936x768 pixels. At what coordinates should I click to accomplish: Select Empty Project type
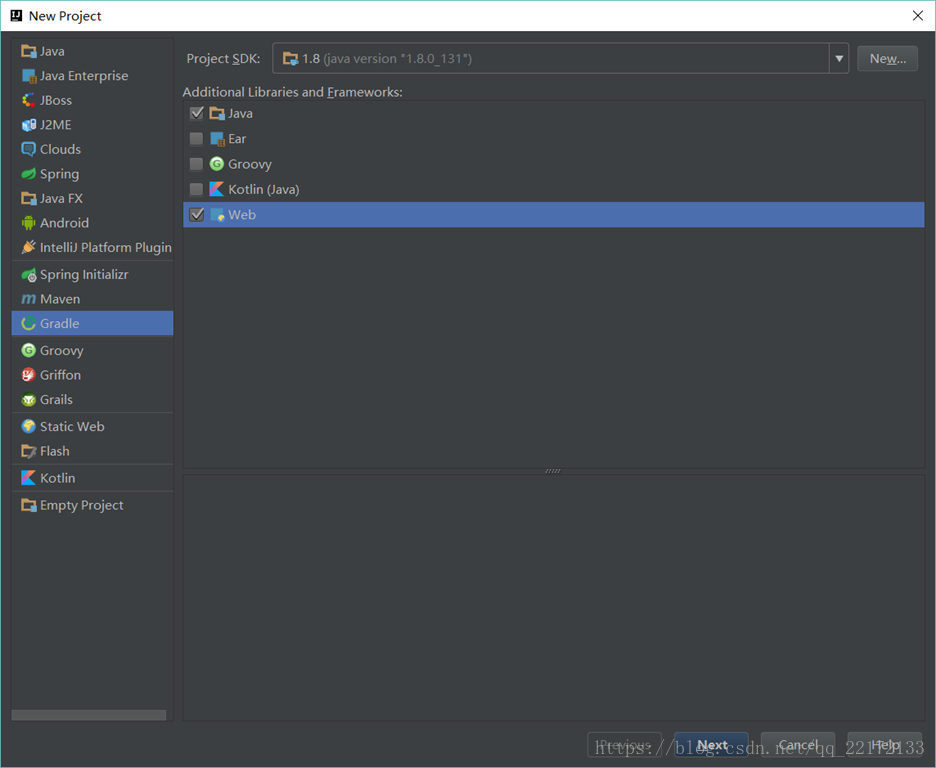(x=93, y=505)
